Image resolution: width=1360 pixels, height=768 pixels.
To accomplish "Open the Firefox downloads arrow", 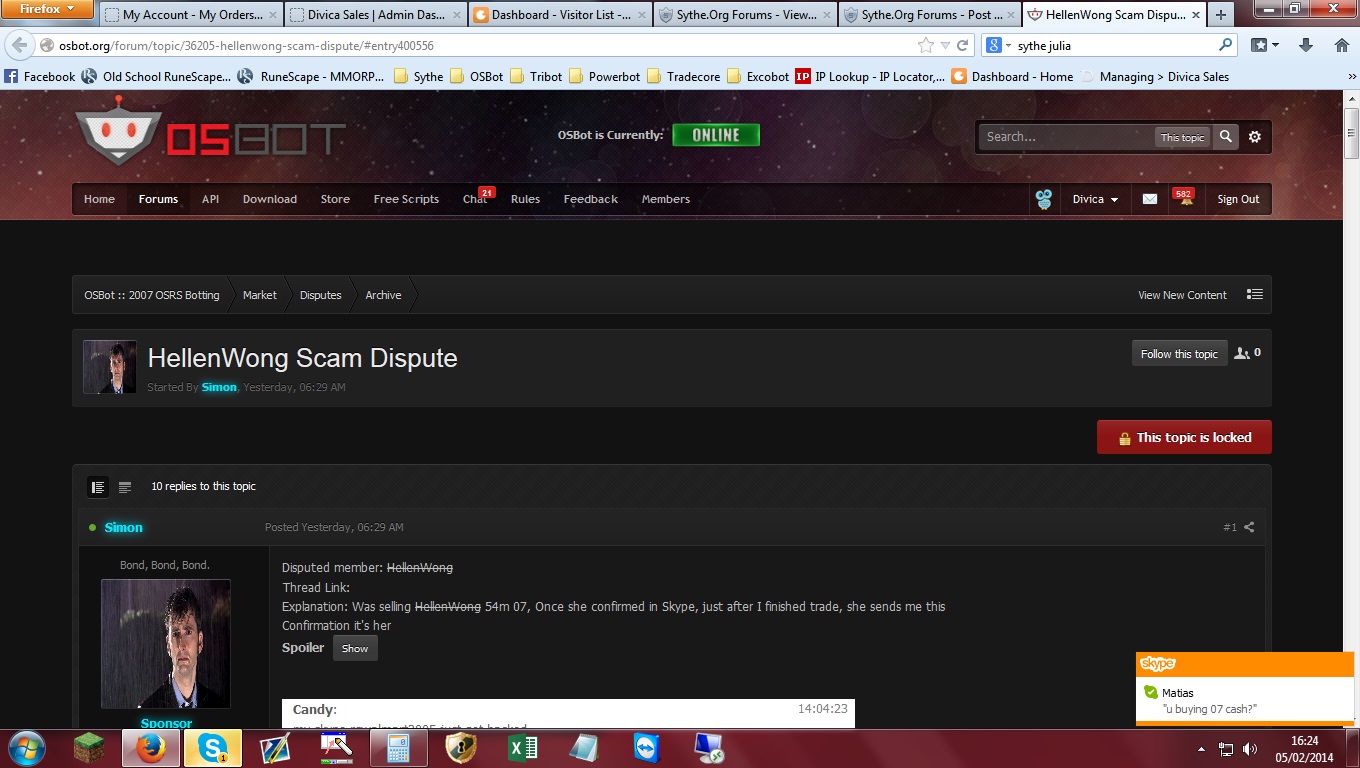I will [1306, 45].
